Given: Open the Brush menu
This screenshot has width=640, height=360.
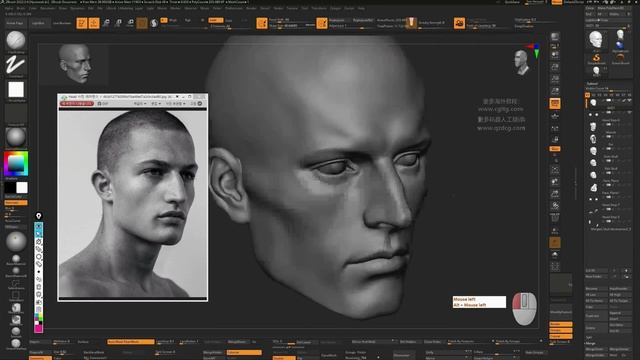Looking at the screenshot, I should tap(21, 8).
